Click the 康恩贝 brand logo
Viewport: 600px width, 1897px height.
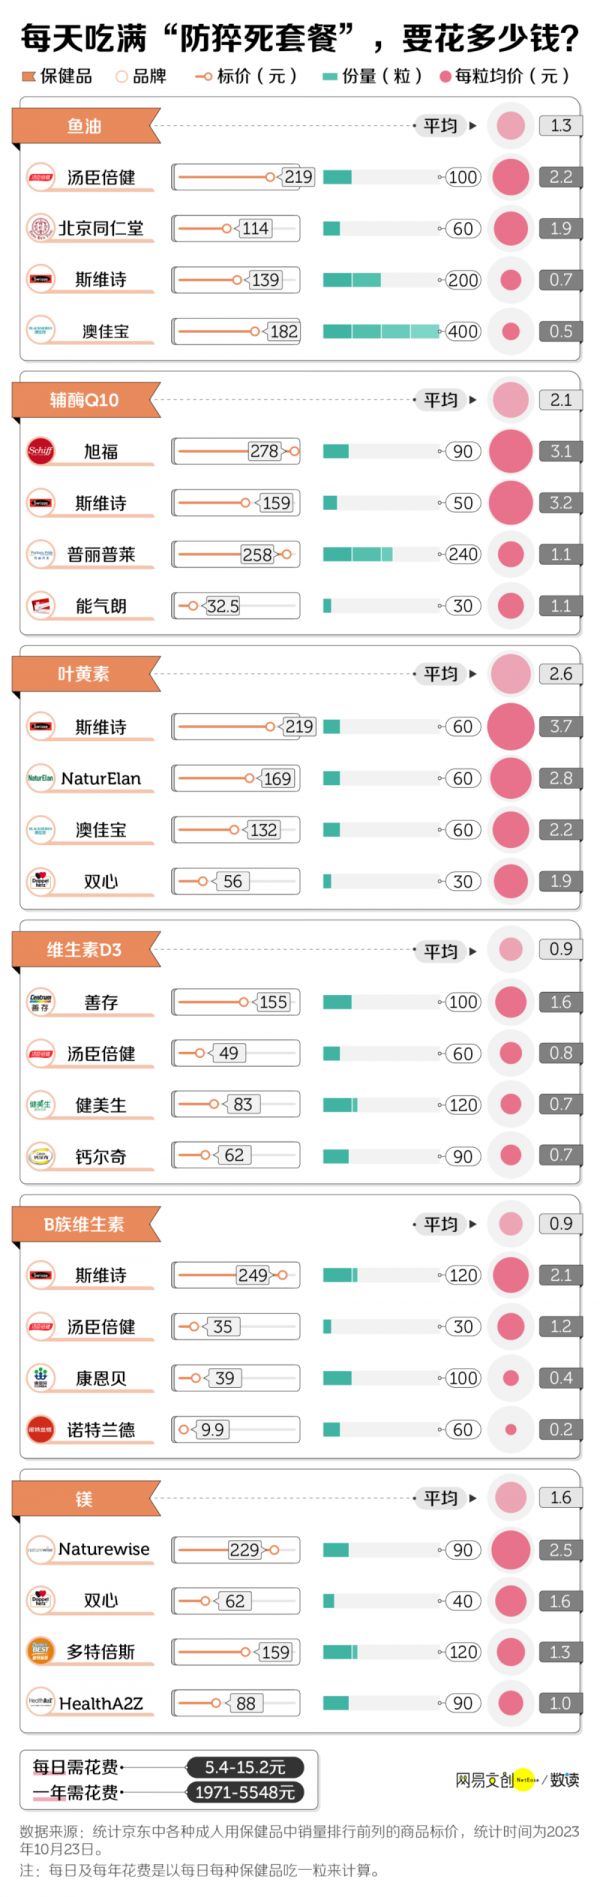[40, 1378]
